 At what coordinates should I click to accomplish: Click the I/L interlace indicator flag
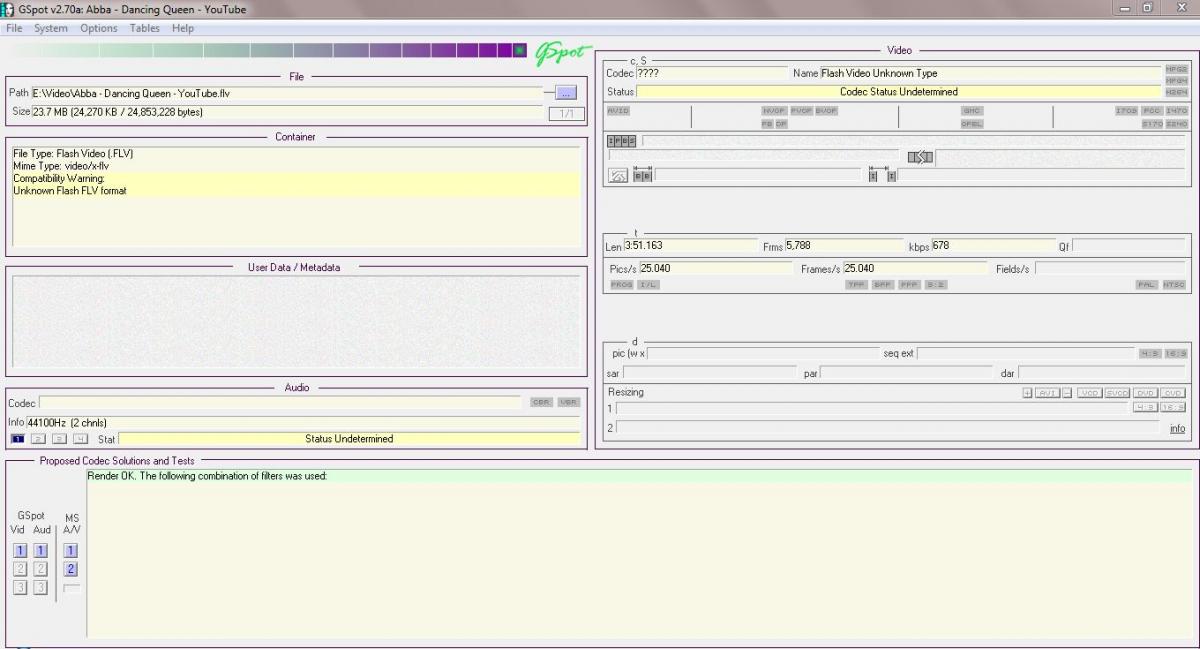click(x=647, y=285)
